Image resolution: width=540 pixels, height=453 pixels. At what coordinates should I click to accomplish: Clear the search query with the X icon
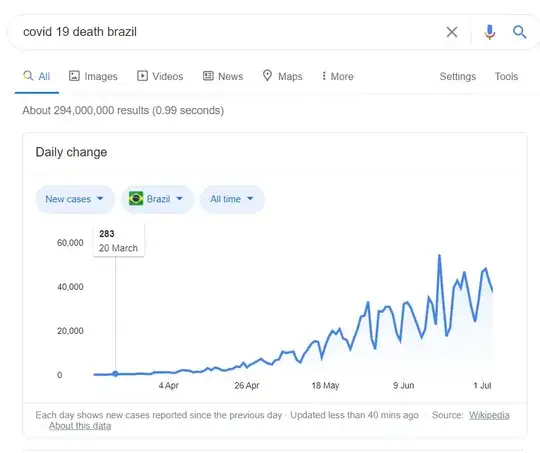tap(452, 32)
